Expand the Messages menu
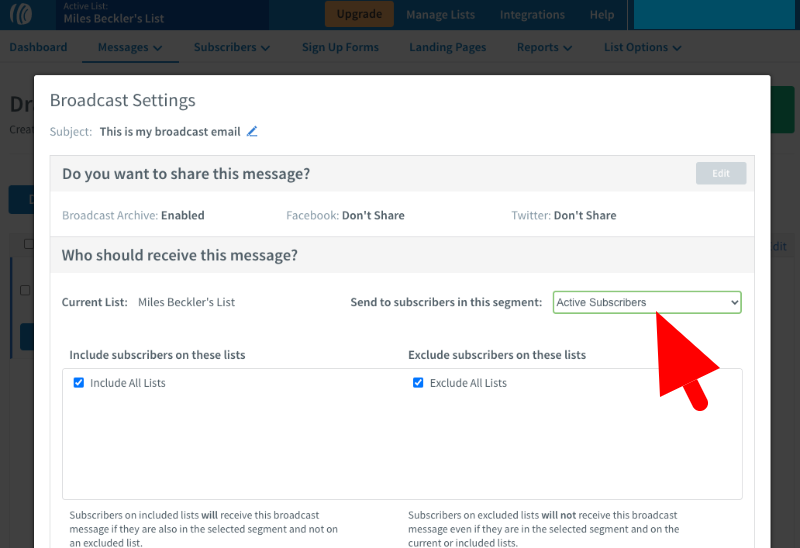The width and height of the screenshot is (800, 548). pyautogui.click(x=130, y=47)
